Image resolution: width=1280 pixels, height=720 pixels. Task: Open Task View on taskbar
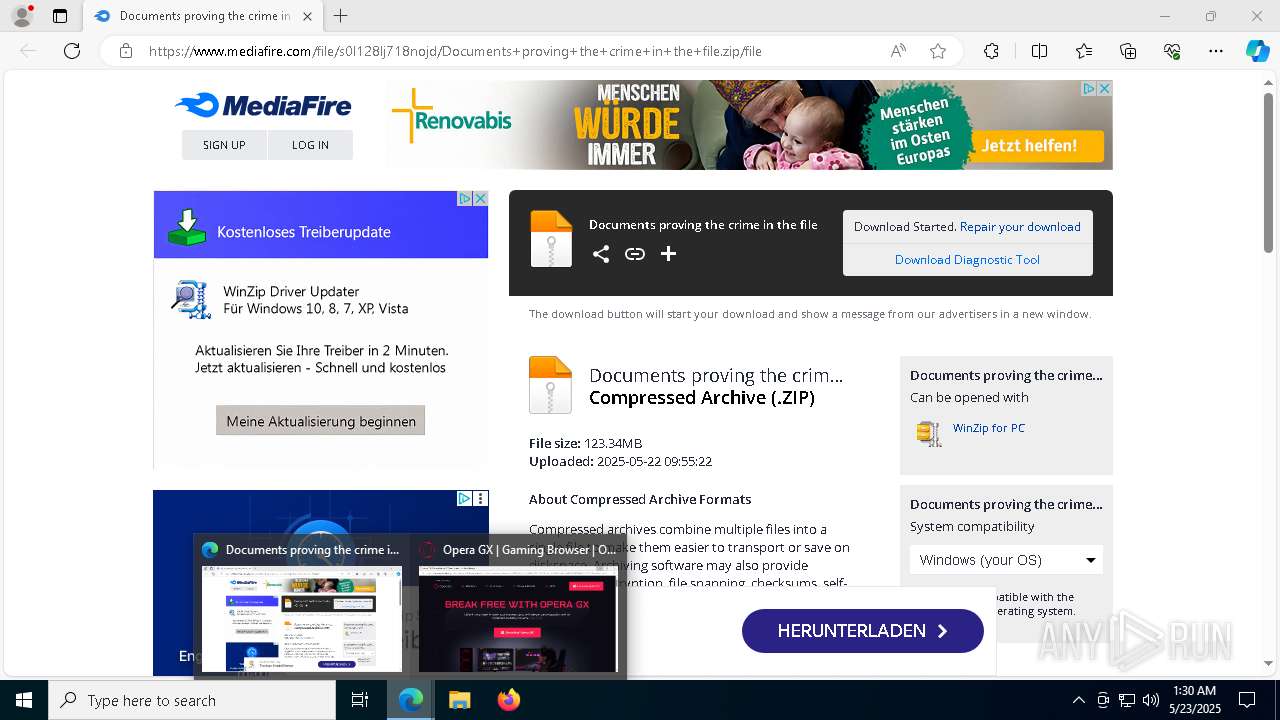click(x=360, y=700)
